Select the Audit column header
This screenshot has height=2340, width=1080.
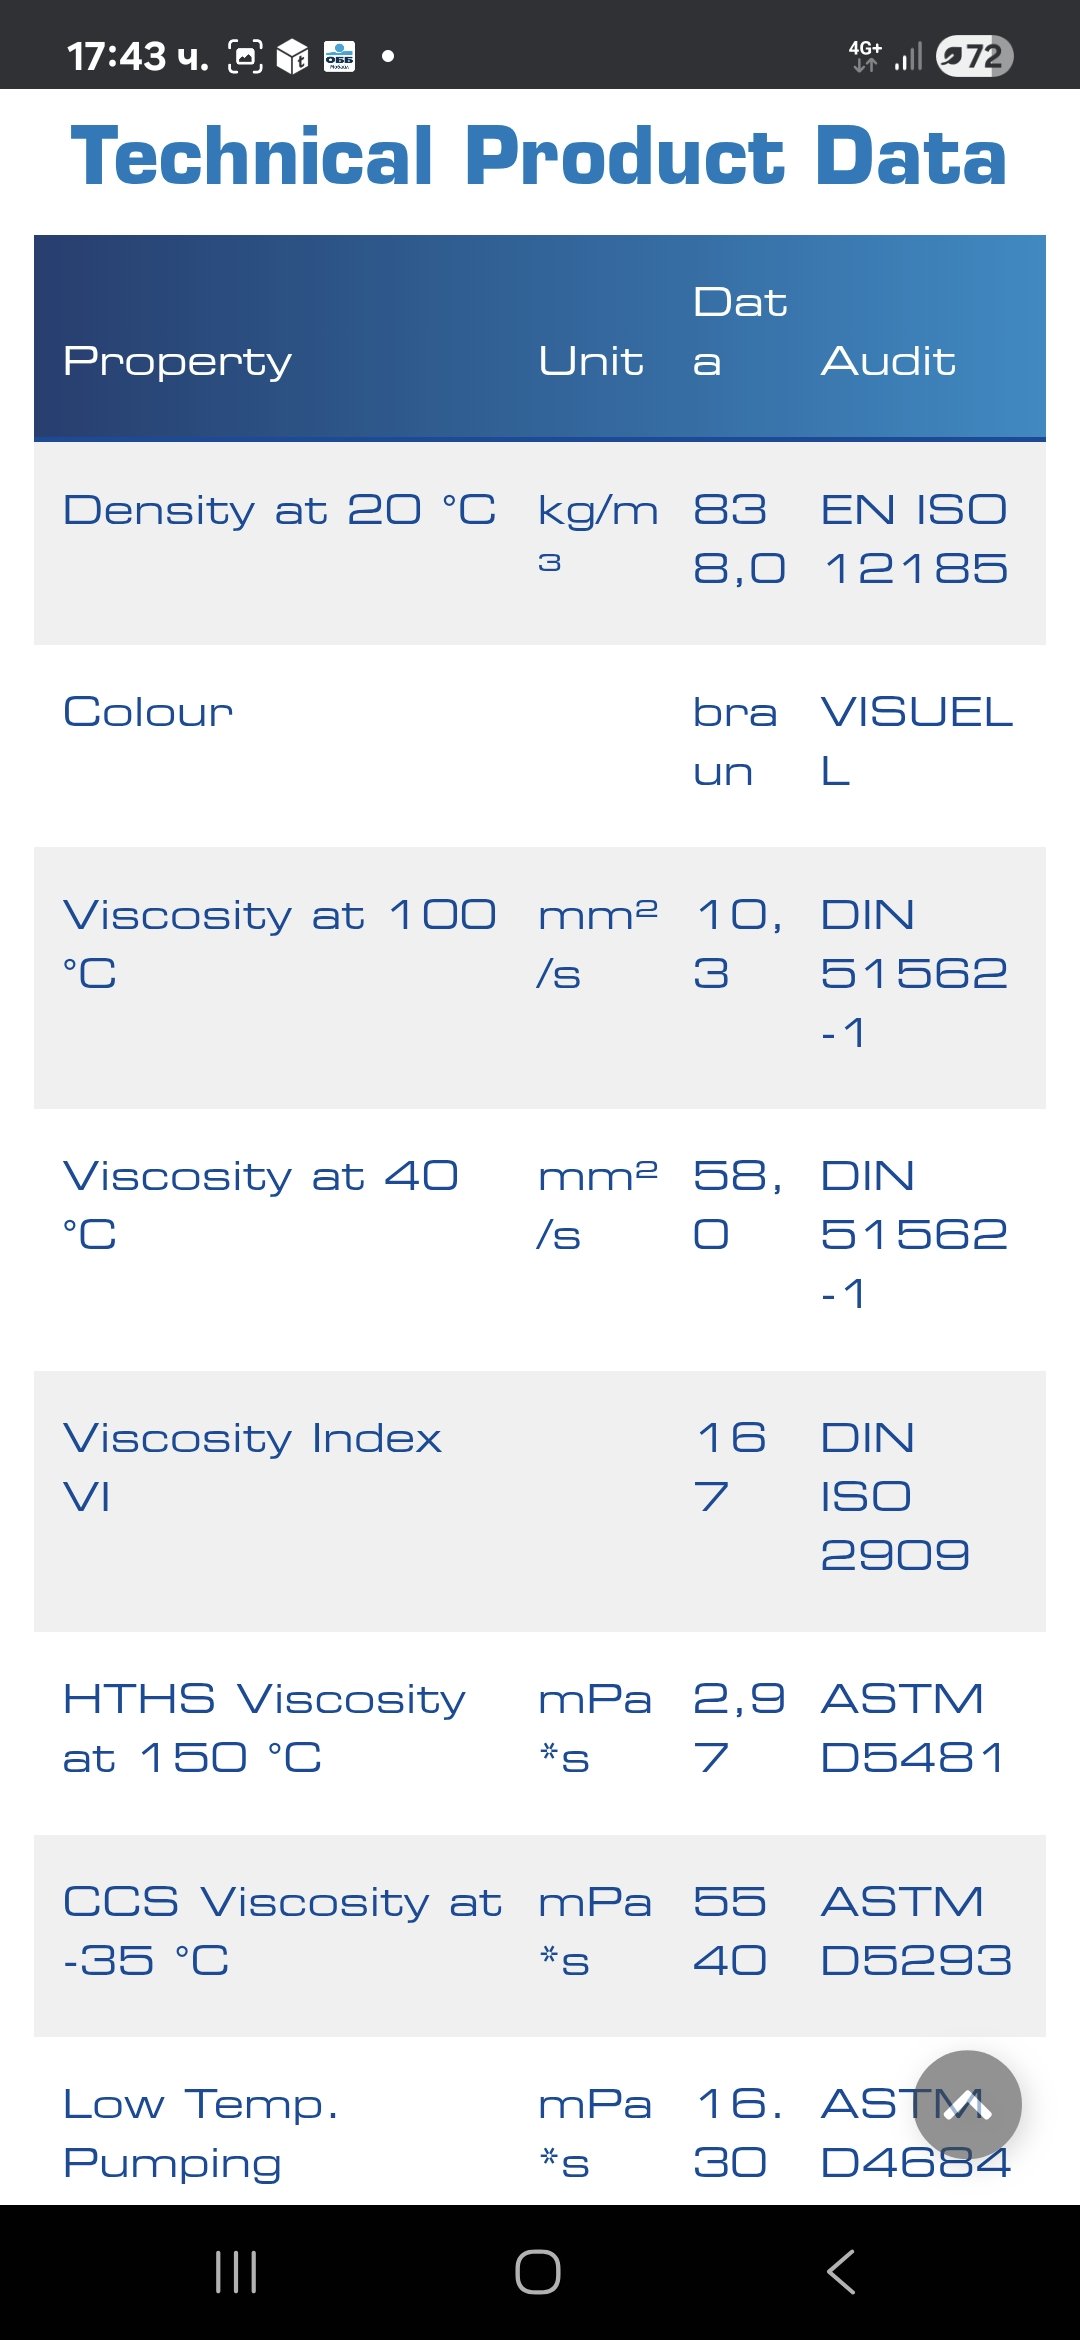coord(888,361)
